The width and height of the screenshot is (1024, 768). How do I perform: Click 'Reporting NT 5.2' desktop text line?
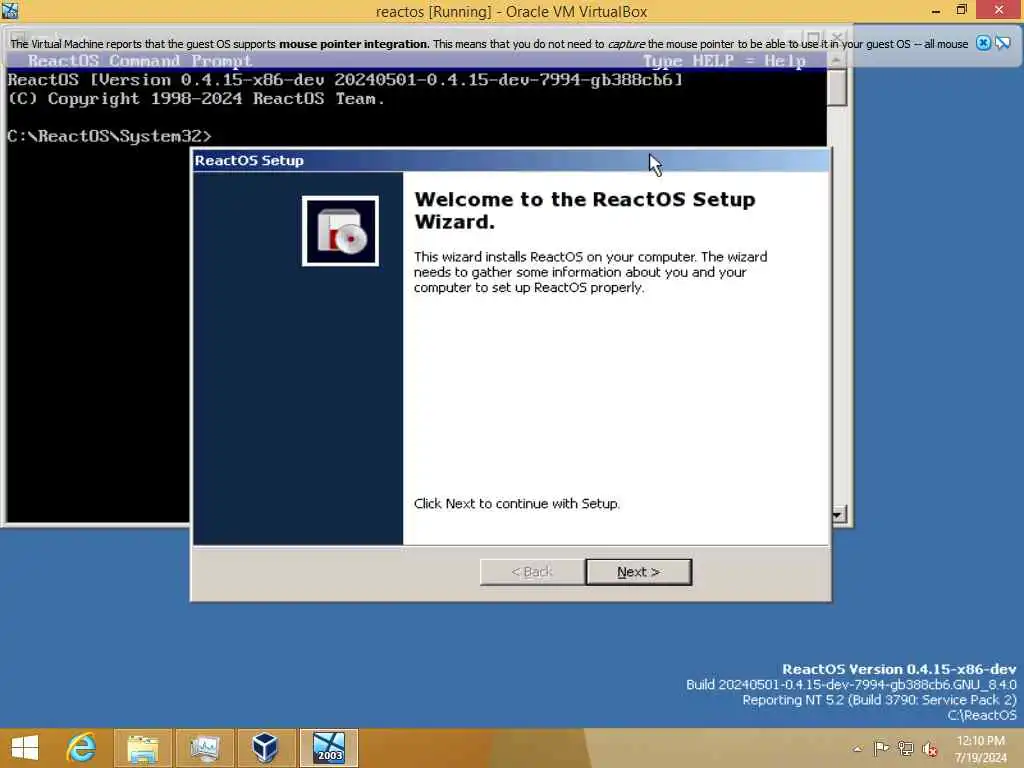(880, 700)
